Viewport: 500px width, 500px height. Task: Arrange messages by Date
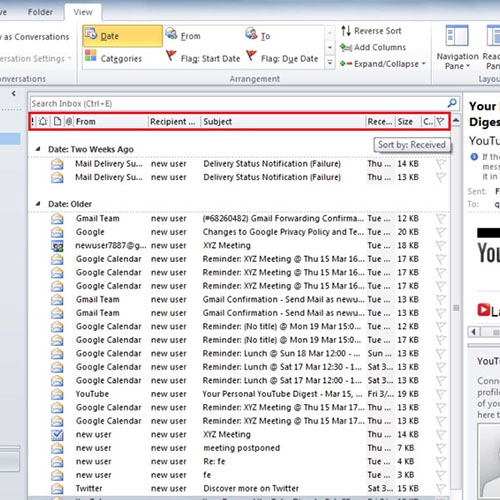(122, 36)
